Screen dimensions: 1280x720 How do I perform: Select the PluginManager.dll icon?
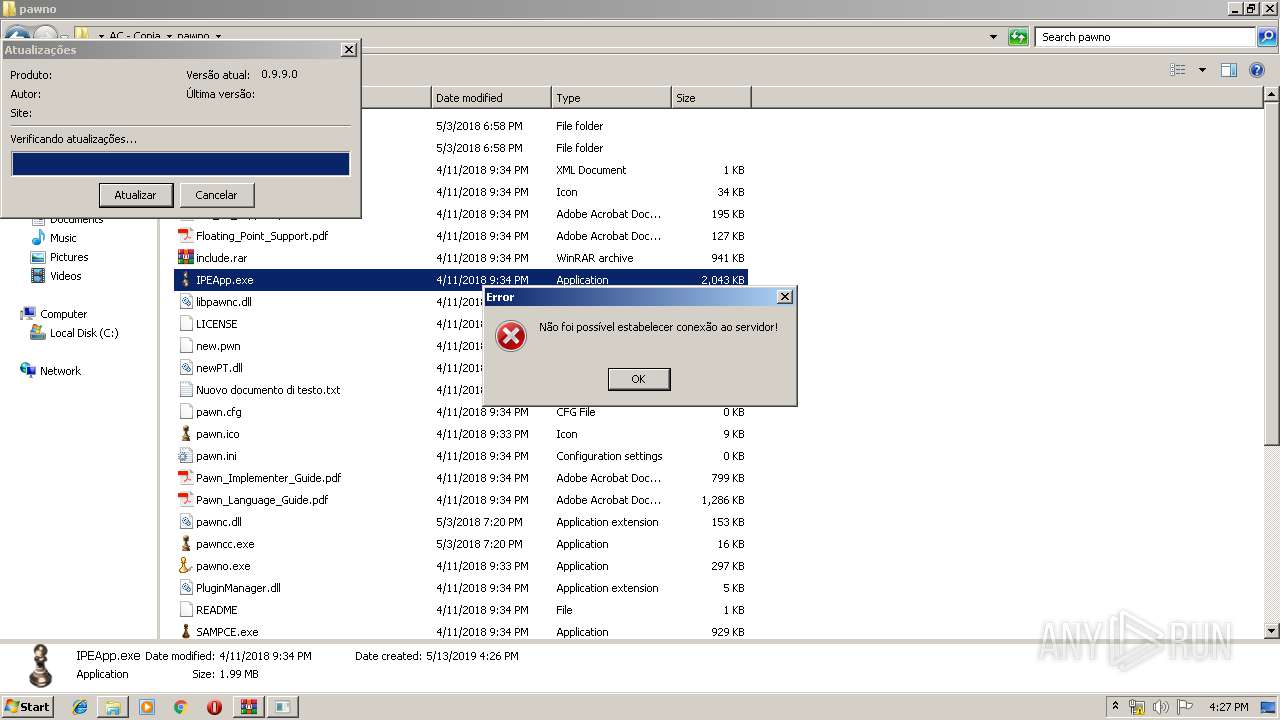click(x=185, y=588)
